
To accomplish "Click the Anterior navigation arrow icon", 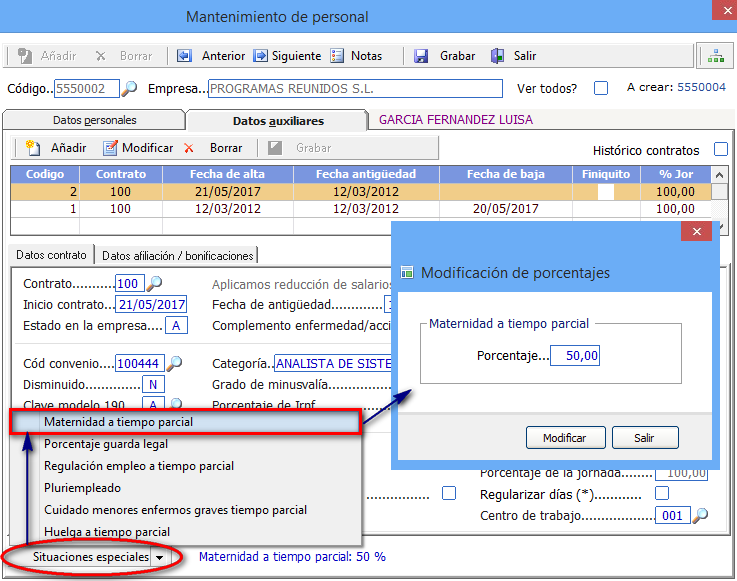I will 185,56.
